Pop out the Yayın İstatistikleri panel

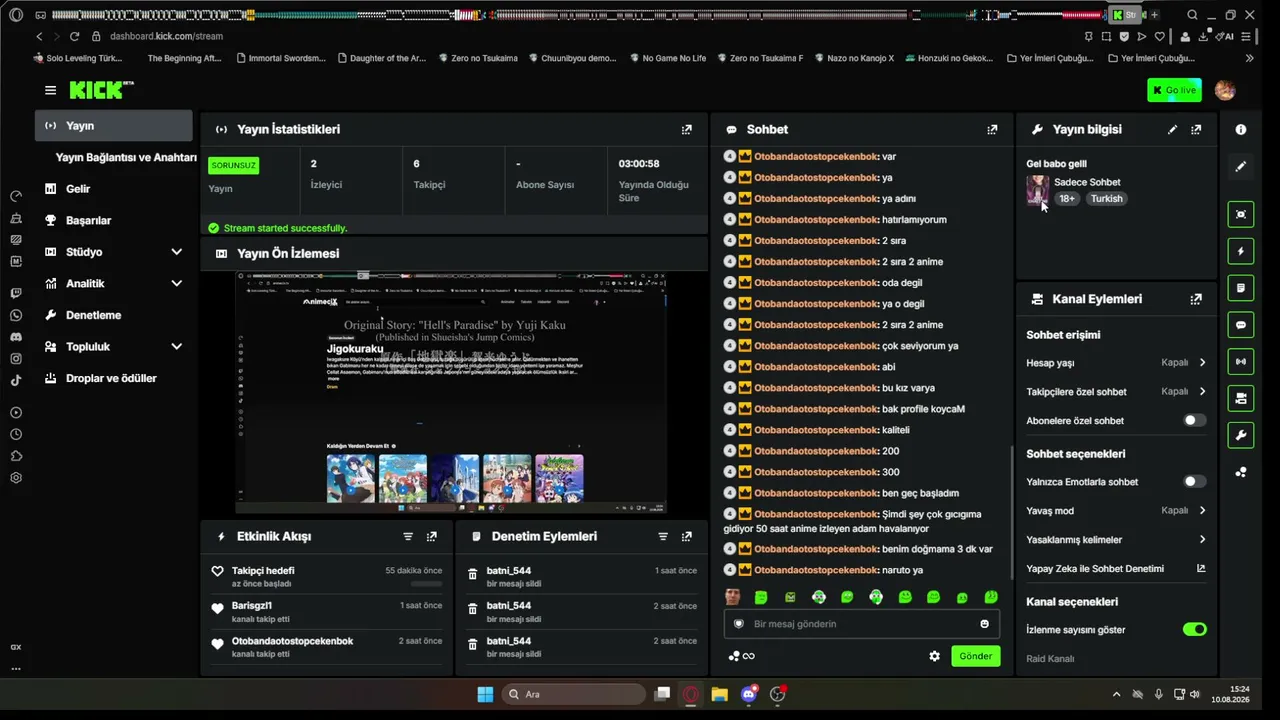pyautogui.click(x=686, y=130)
